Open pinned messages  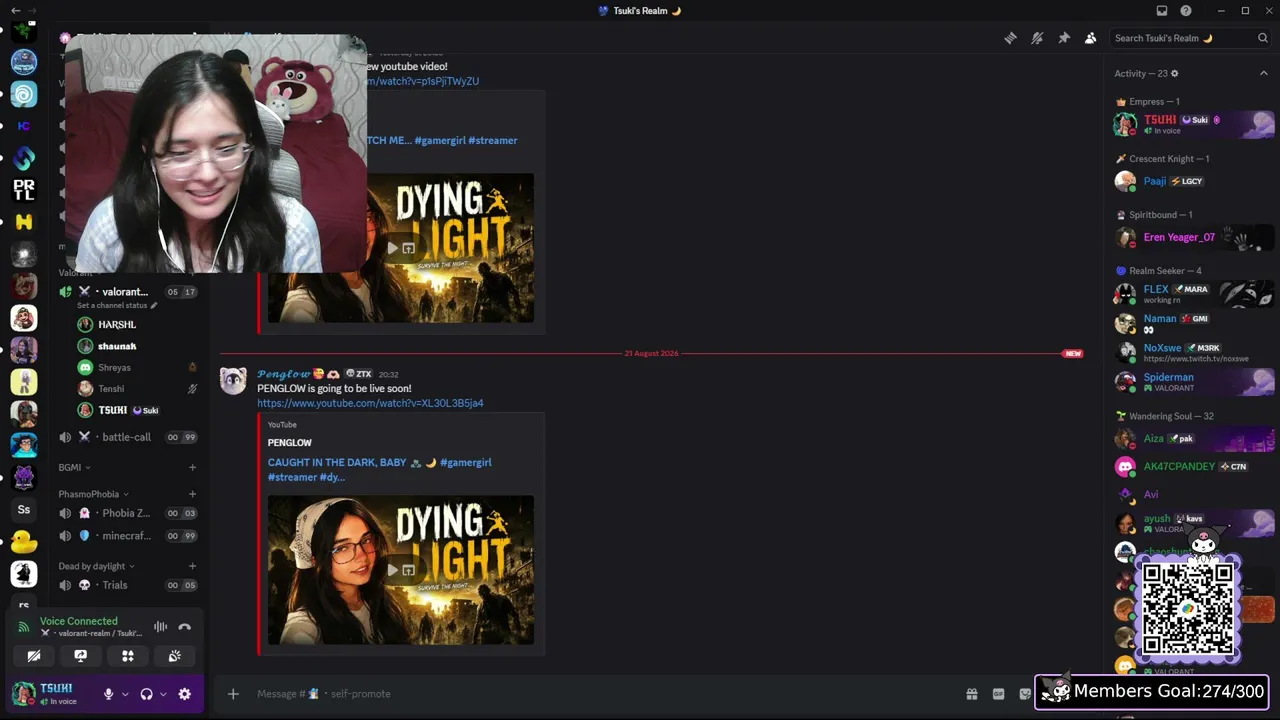coord(1064,38)
